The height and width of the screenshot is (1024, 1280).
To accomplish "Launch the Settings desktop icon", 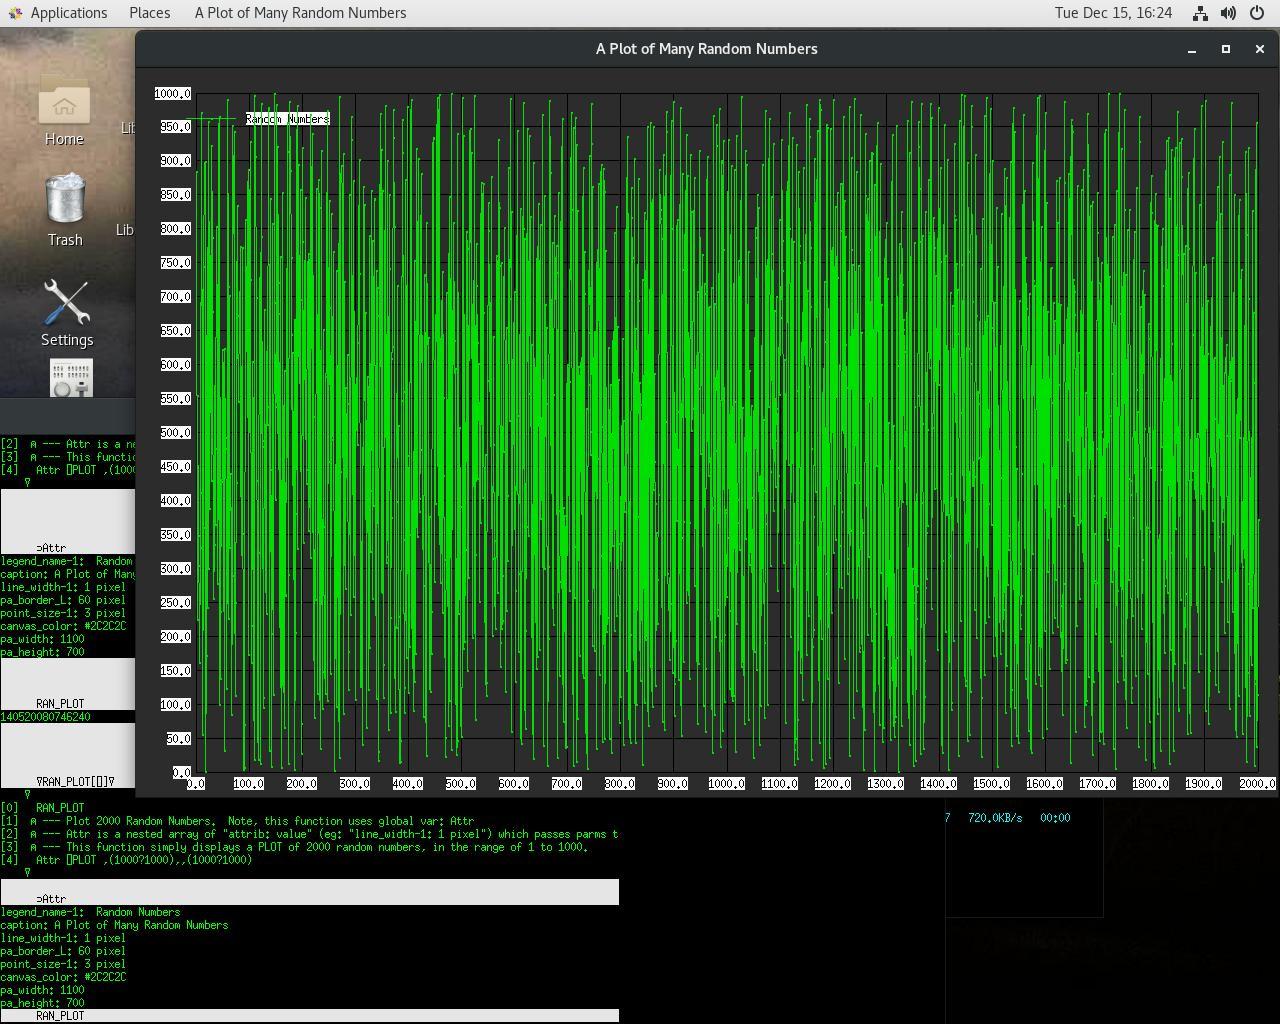I will tap(67, 312).
